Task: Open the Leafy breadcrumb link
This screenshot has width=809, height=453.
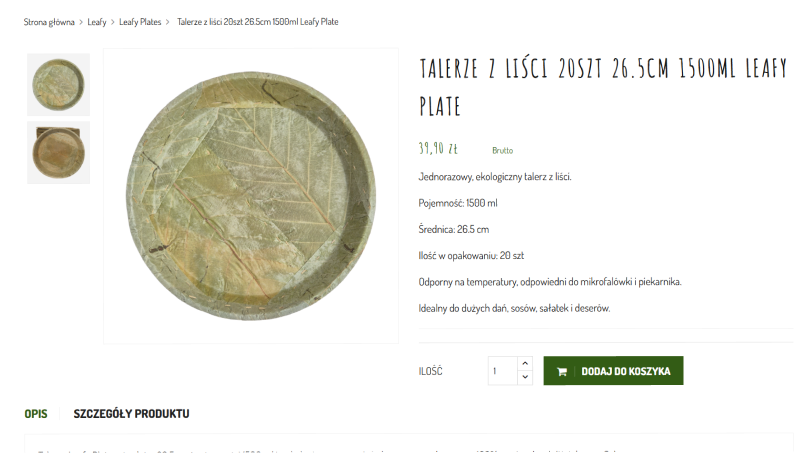Action: [96, 22]
